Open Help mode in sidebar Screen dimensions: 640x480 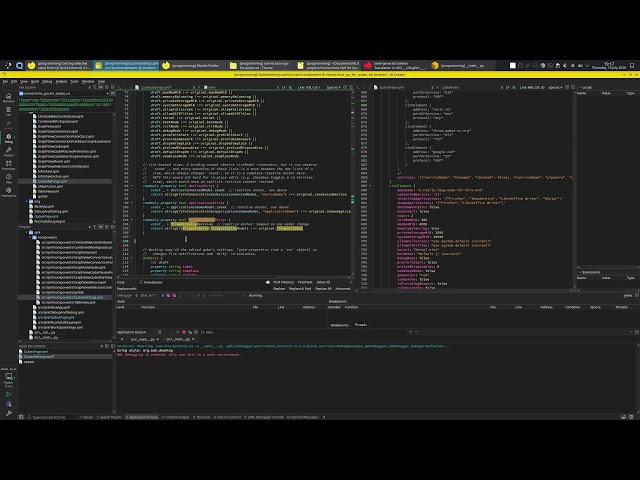click(9, 179)
